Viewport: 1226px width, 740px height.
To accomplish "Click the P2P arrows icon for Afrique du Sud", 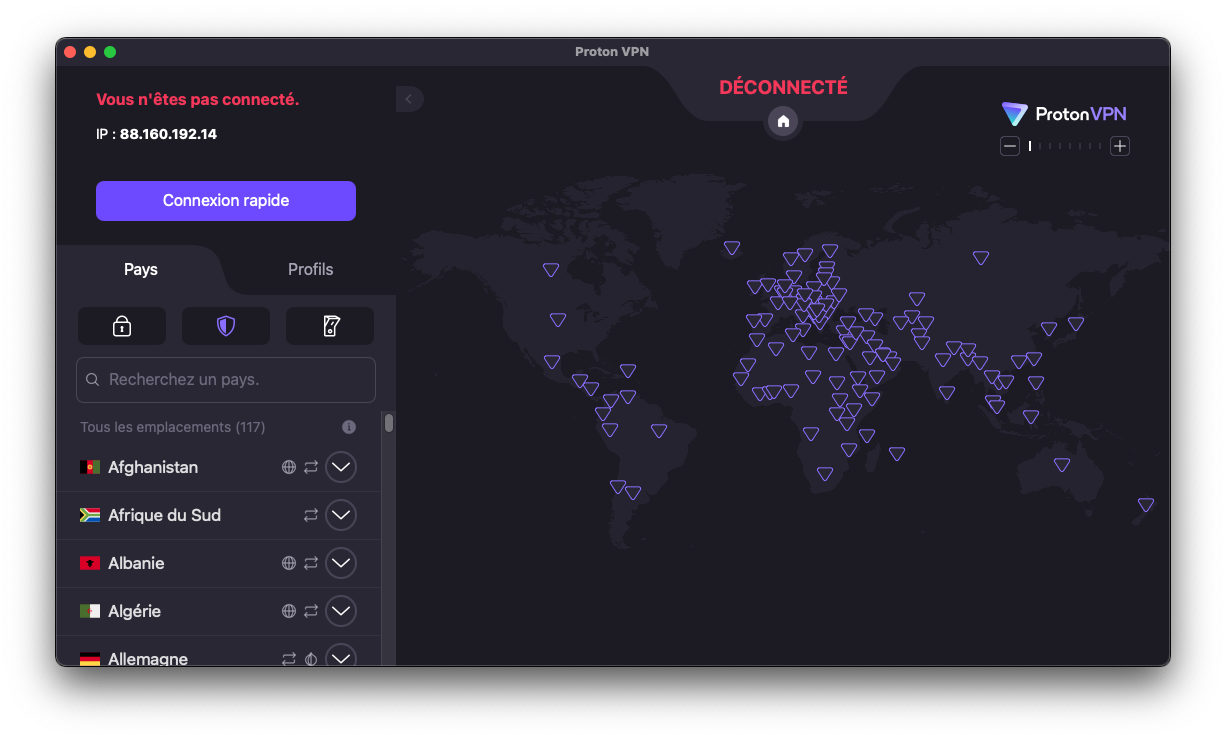I will (x=311, y=515).
